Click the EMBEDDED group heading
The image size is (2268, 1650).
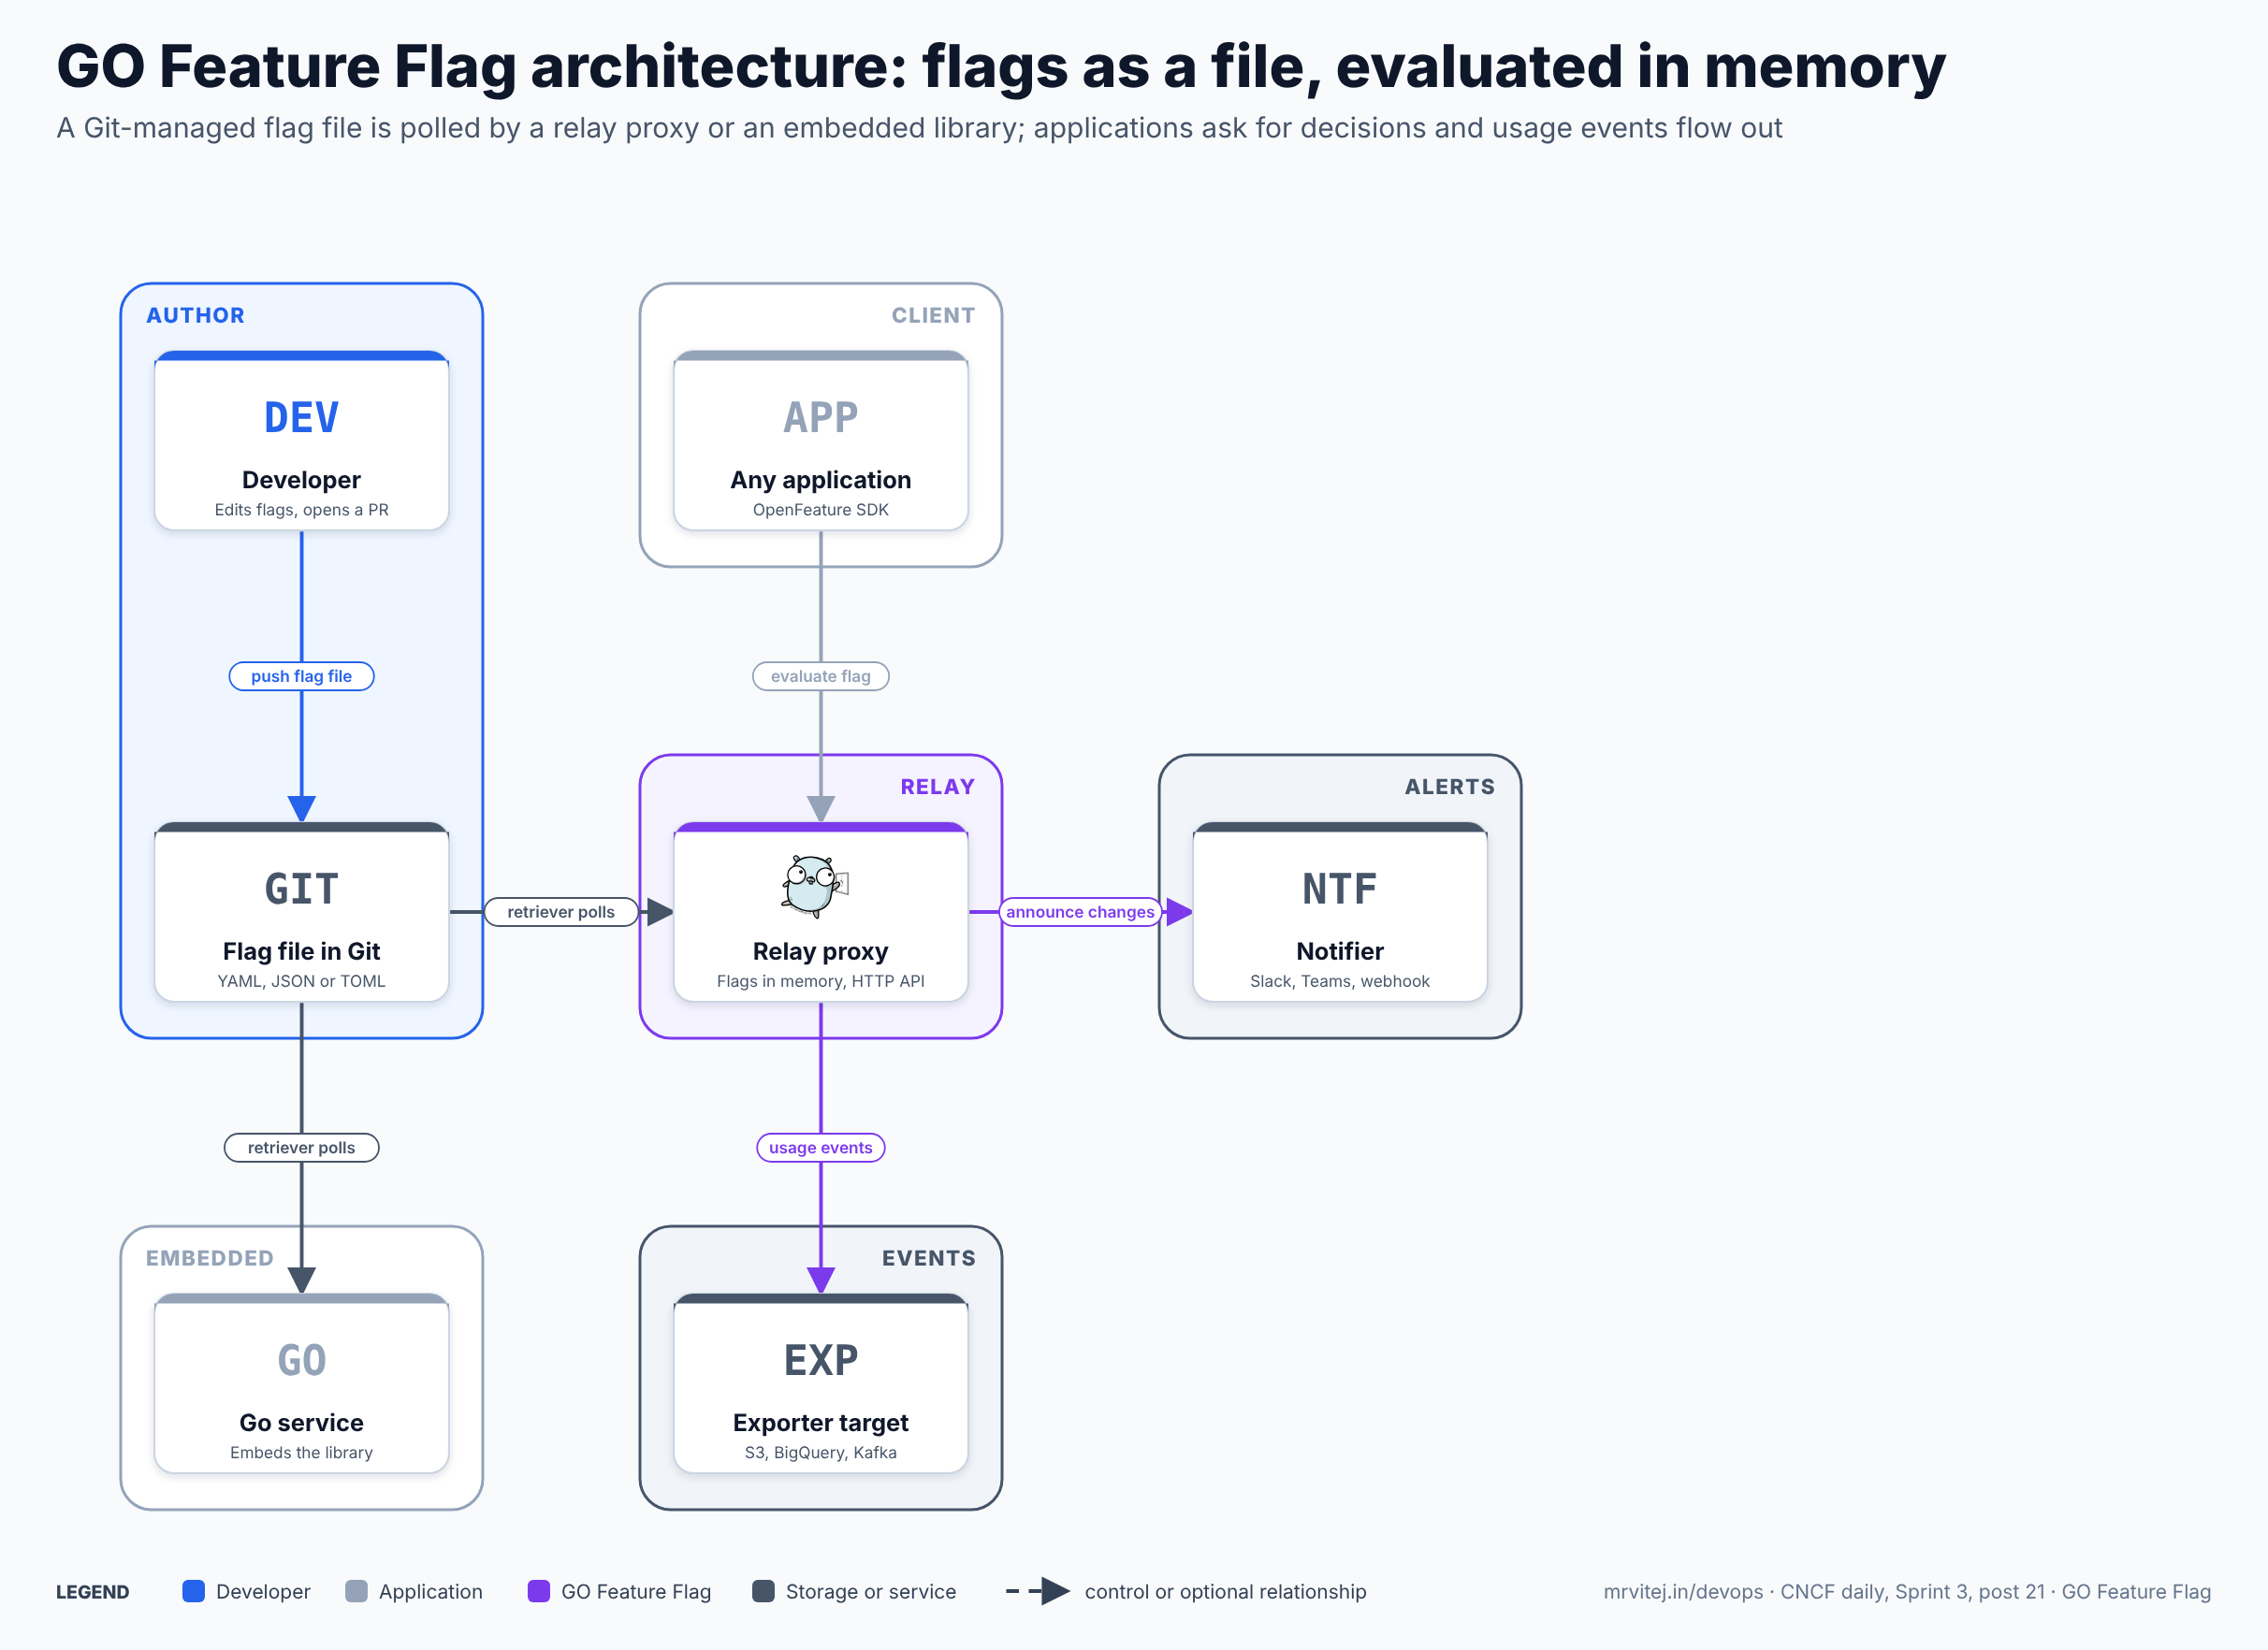[x=209, y=1258]
